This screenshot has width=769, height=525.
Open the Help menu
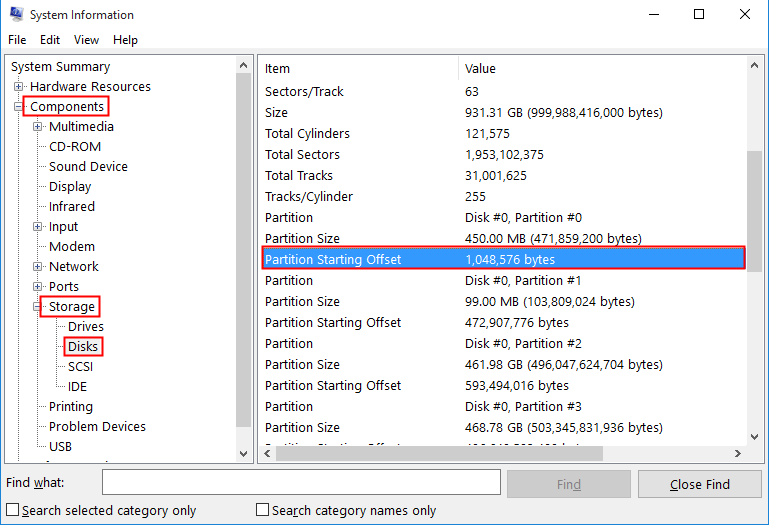125,40
